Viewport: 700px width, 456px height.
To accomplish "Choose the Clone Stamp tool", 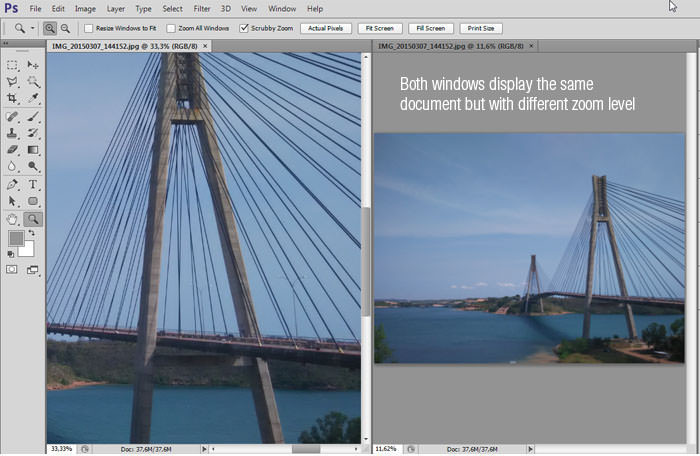I will pyautogui.click(x=12, y=133).
